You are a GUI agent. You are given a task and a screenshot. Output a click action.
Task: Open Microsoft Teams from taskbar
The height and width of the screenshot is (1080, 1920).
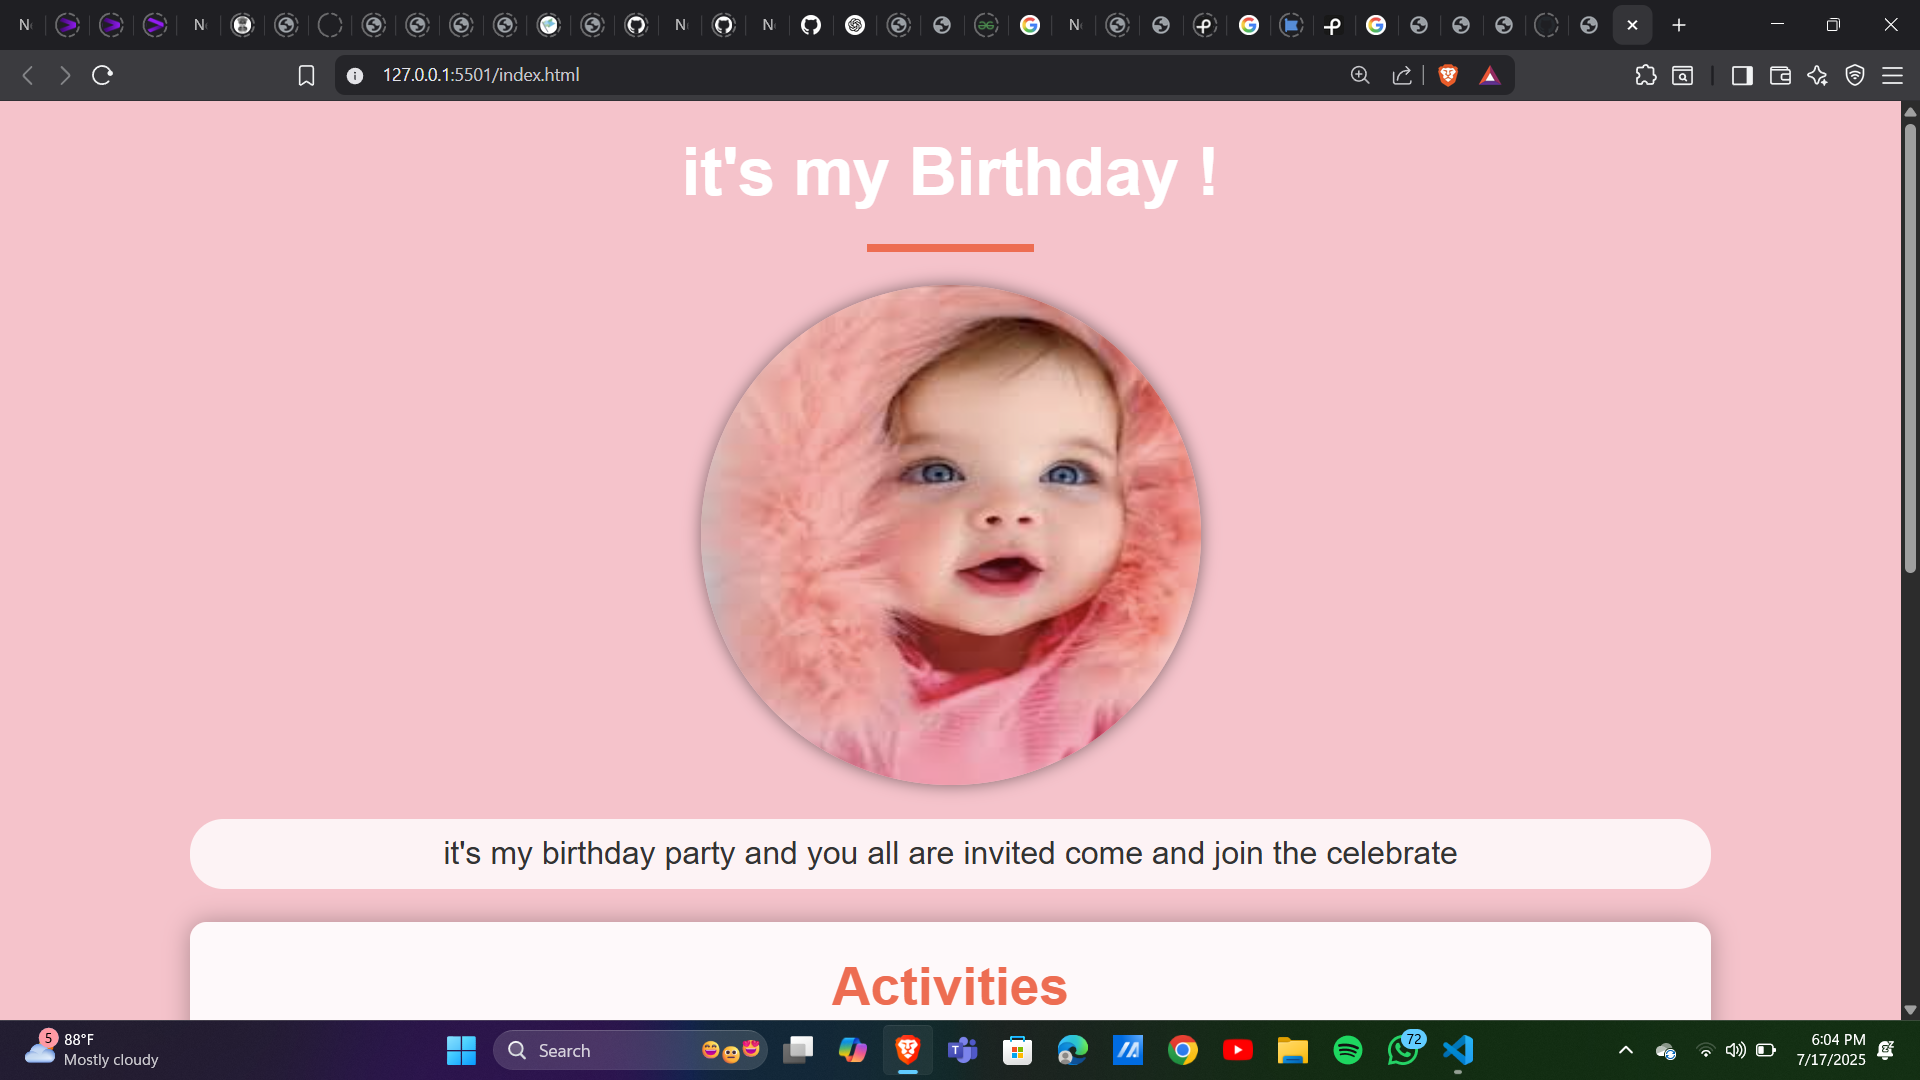(963, 1050)
